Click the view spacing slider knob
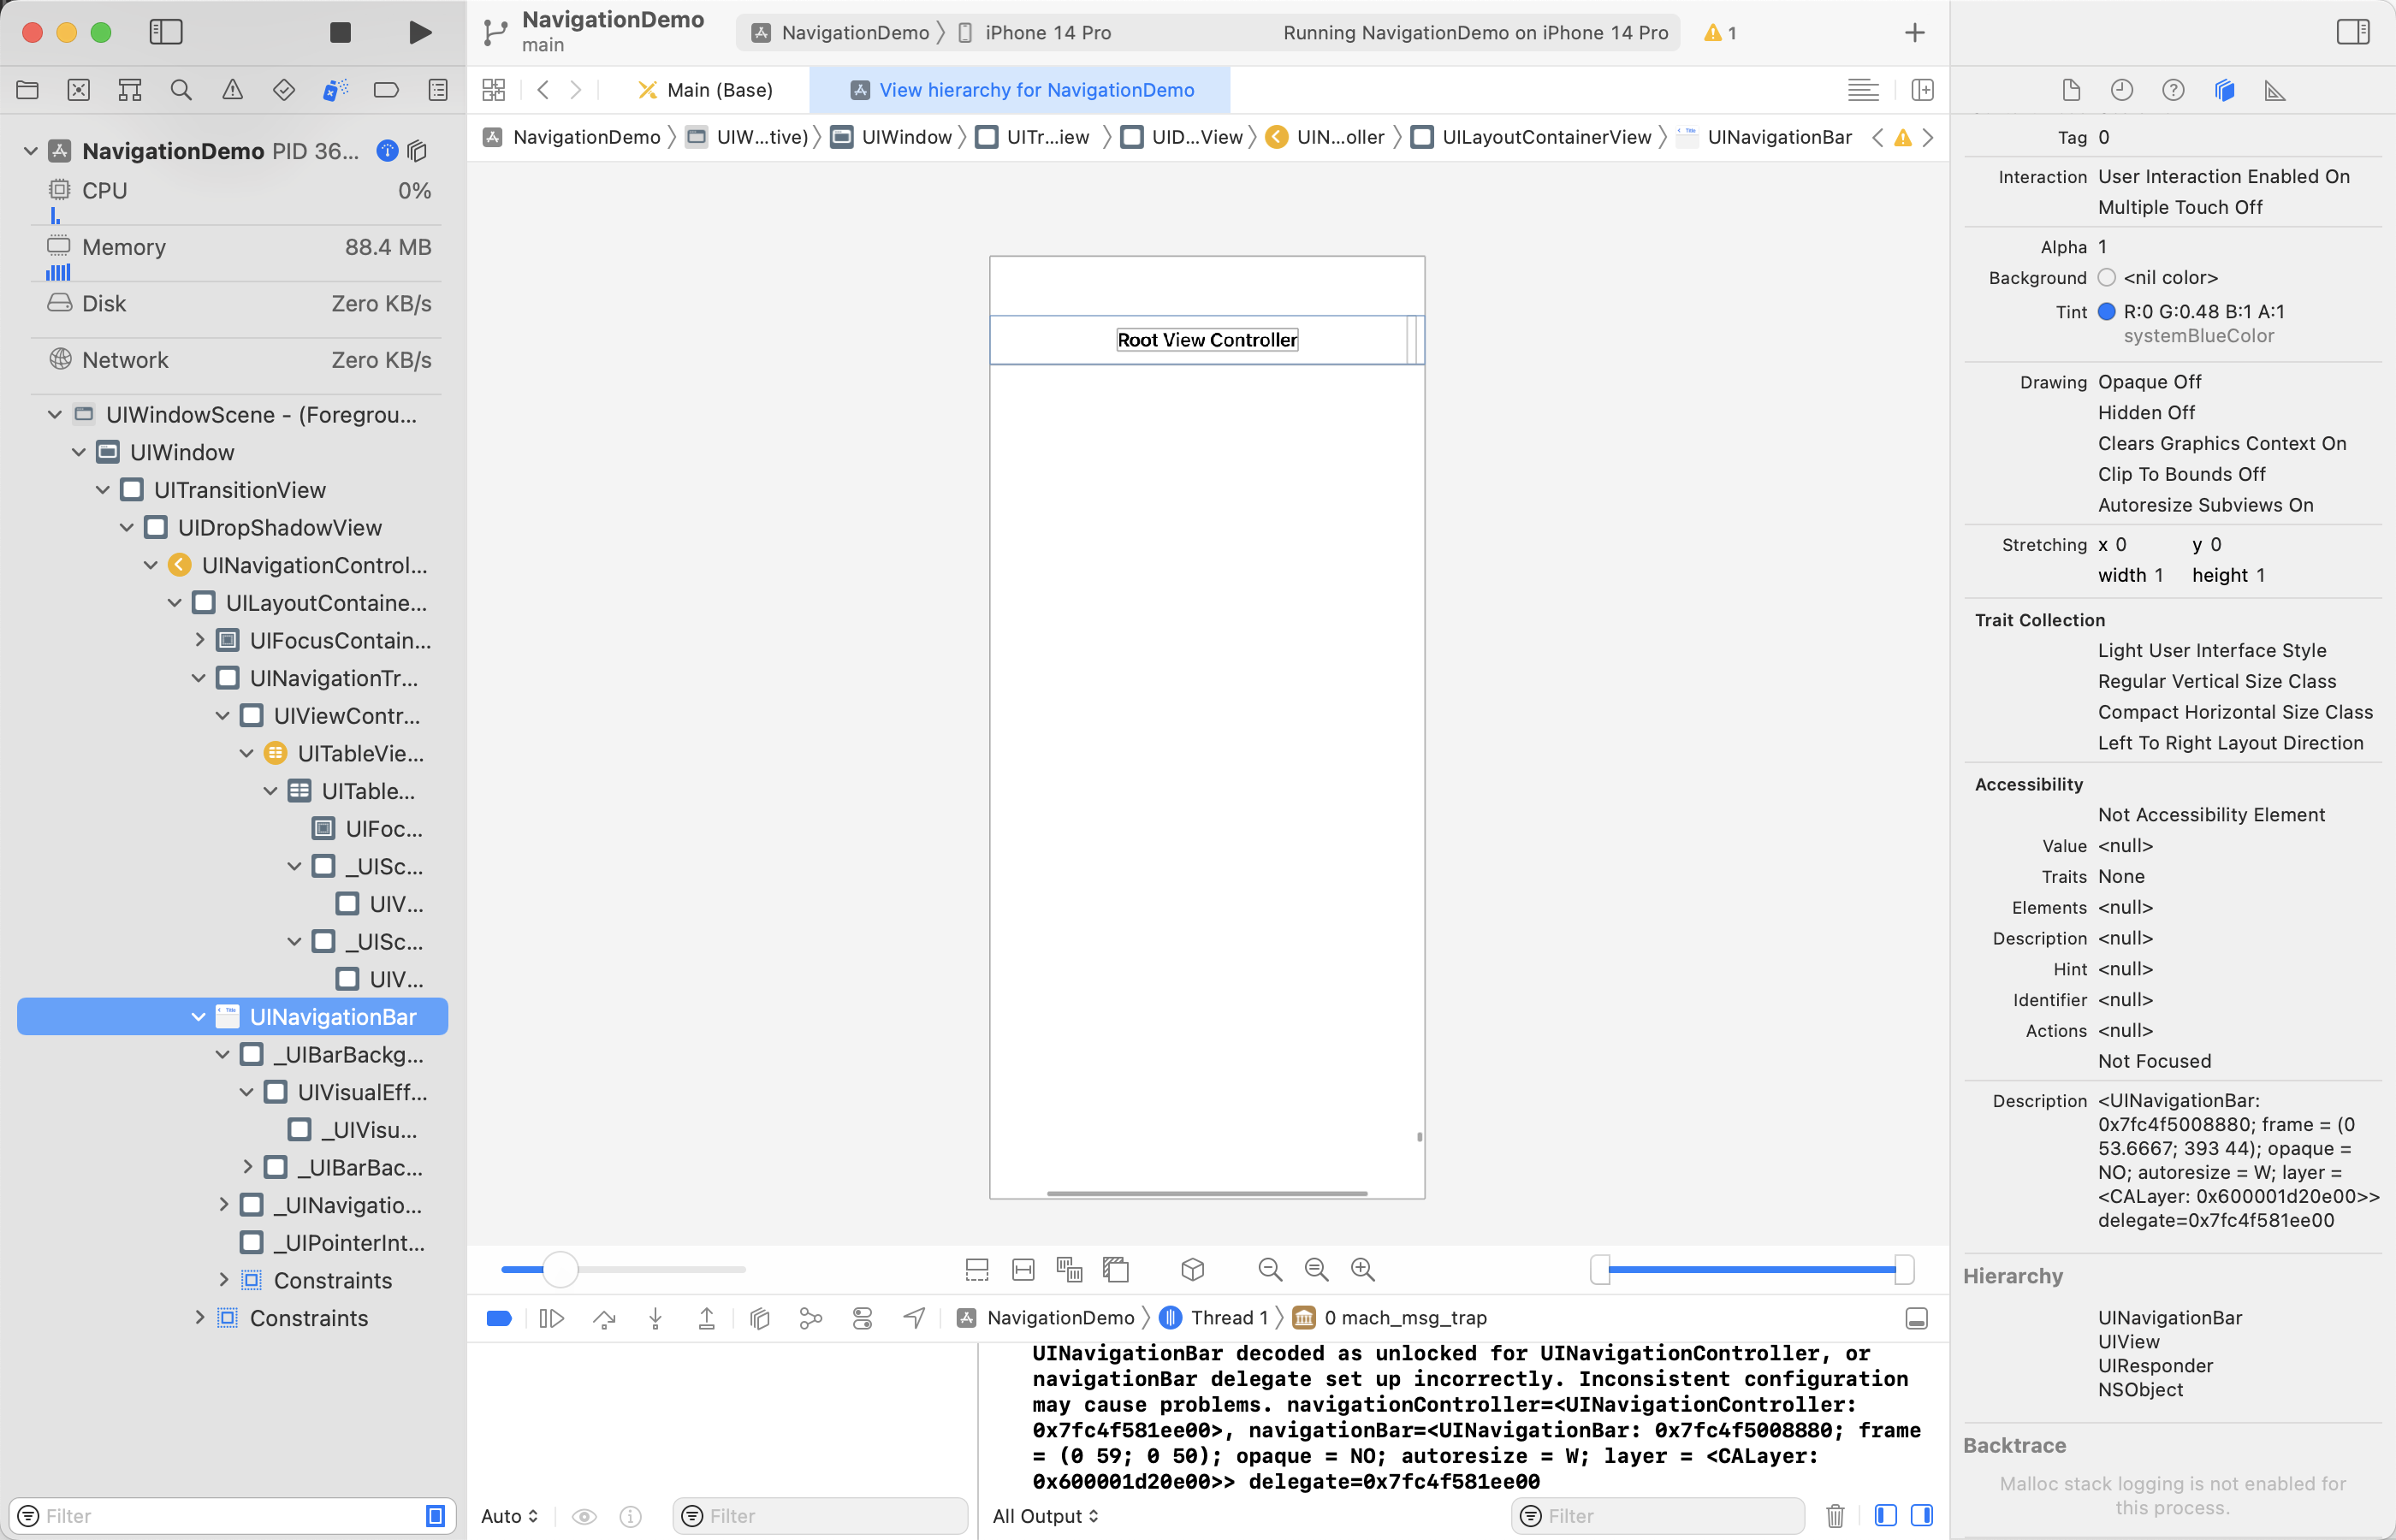The image size is (2396, 1540). [x=560, y=1270]
